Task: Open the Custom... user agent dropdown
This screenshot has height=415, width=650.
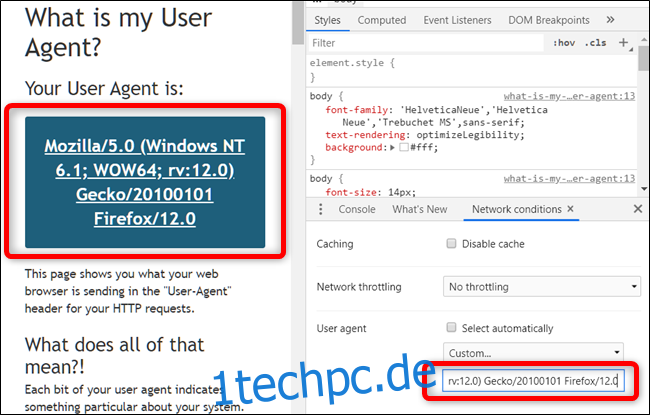Action: 533,352
